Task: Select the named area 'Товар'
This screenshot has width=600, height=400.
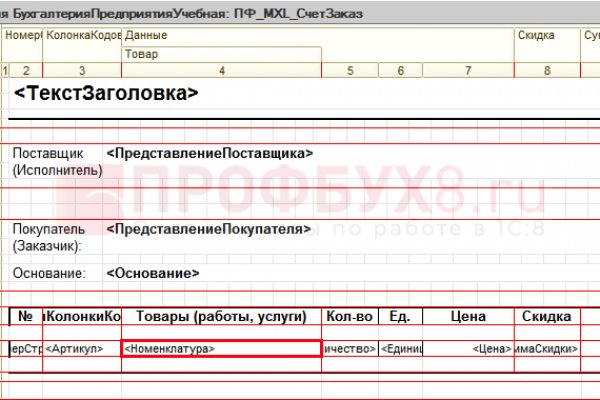Action: 220,55
